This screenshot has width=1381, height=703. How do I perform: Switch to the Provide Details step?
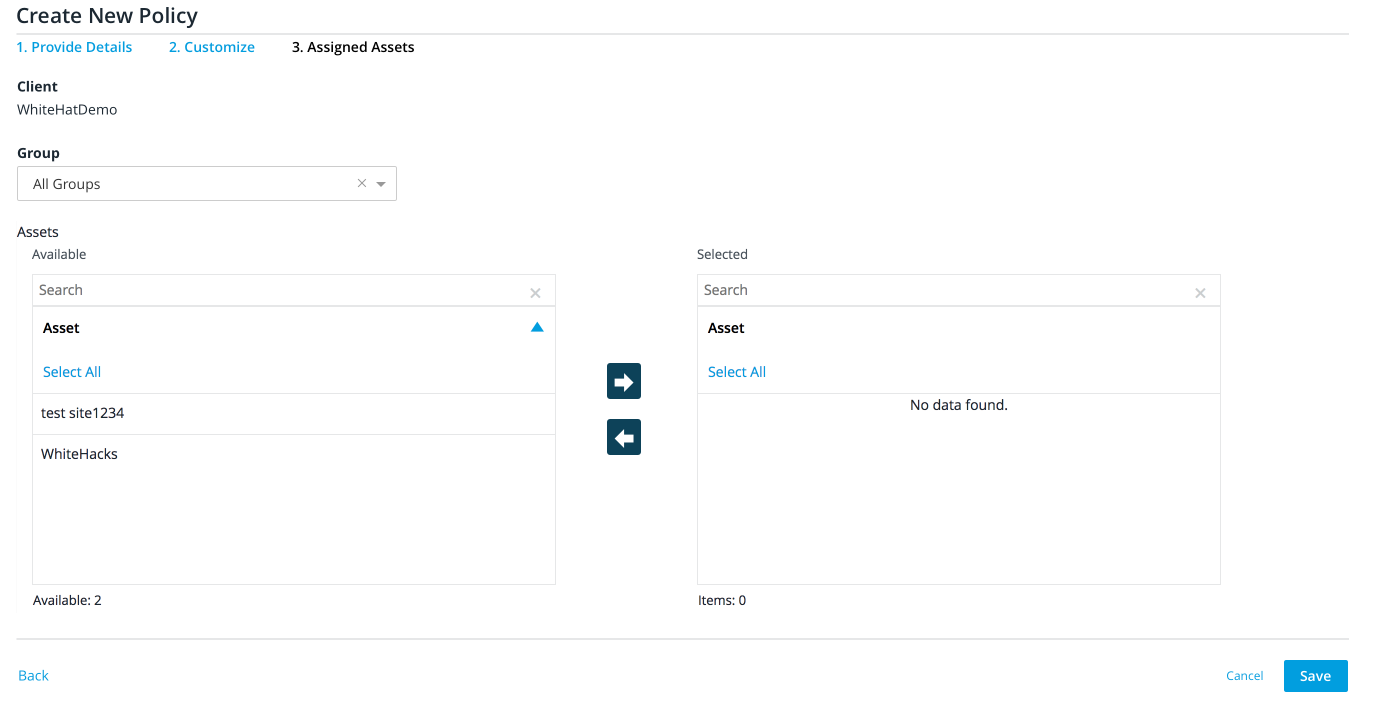click(74, 46)
